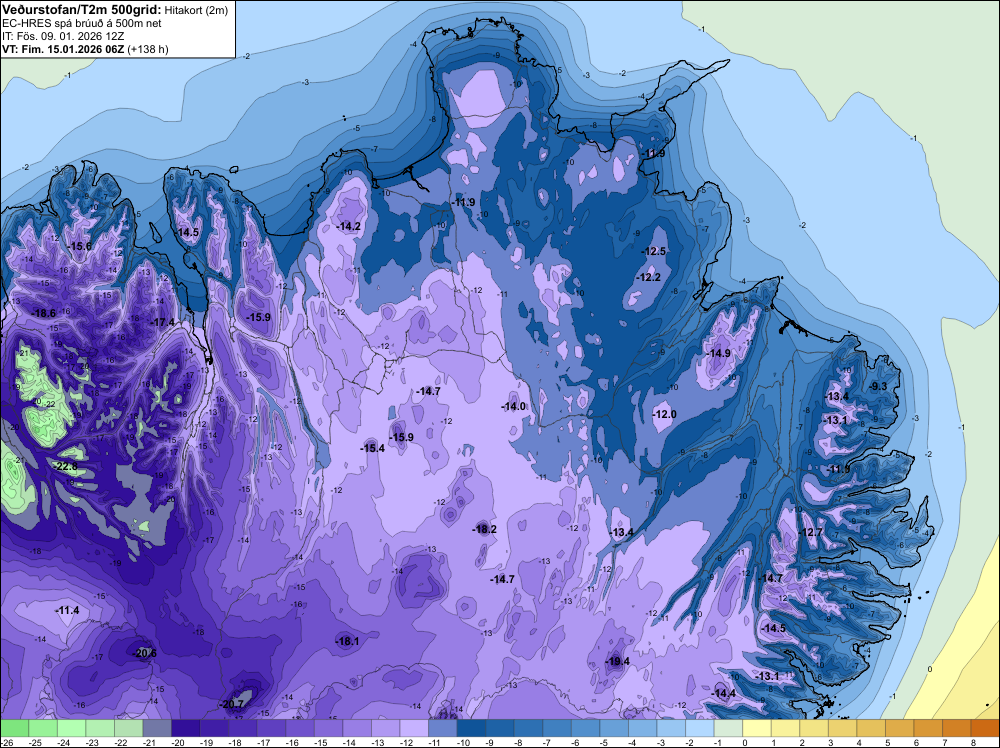Click the -22.8 temperature value

click(x=66, y=466)
